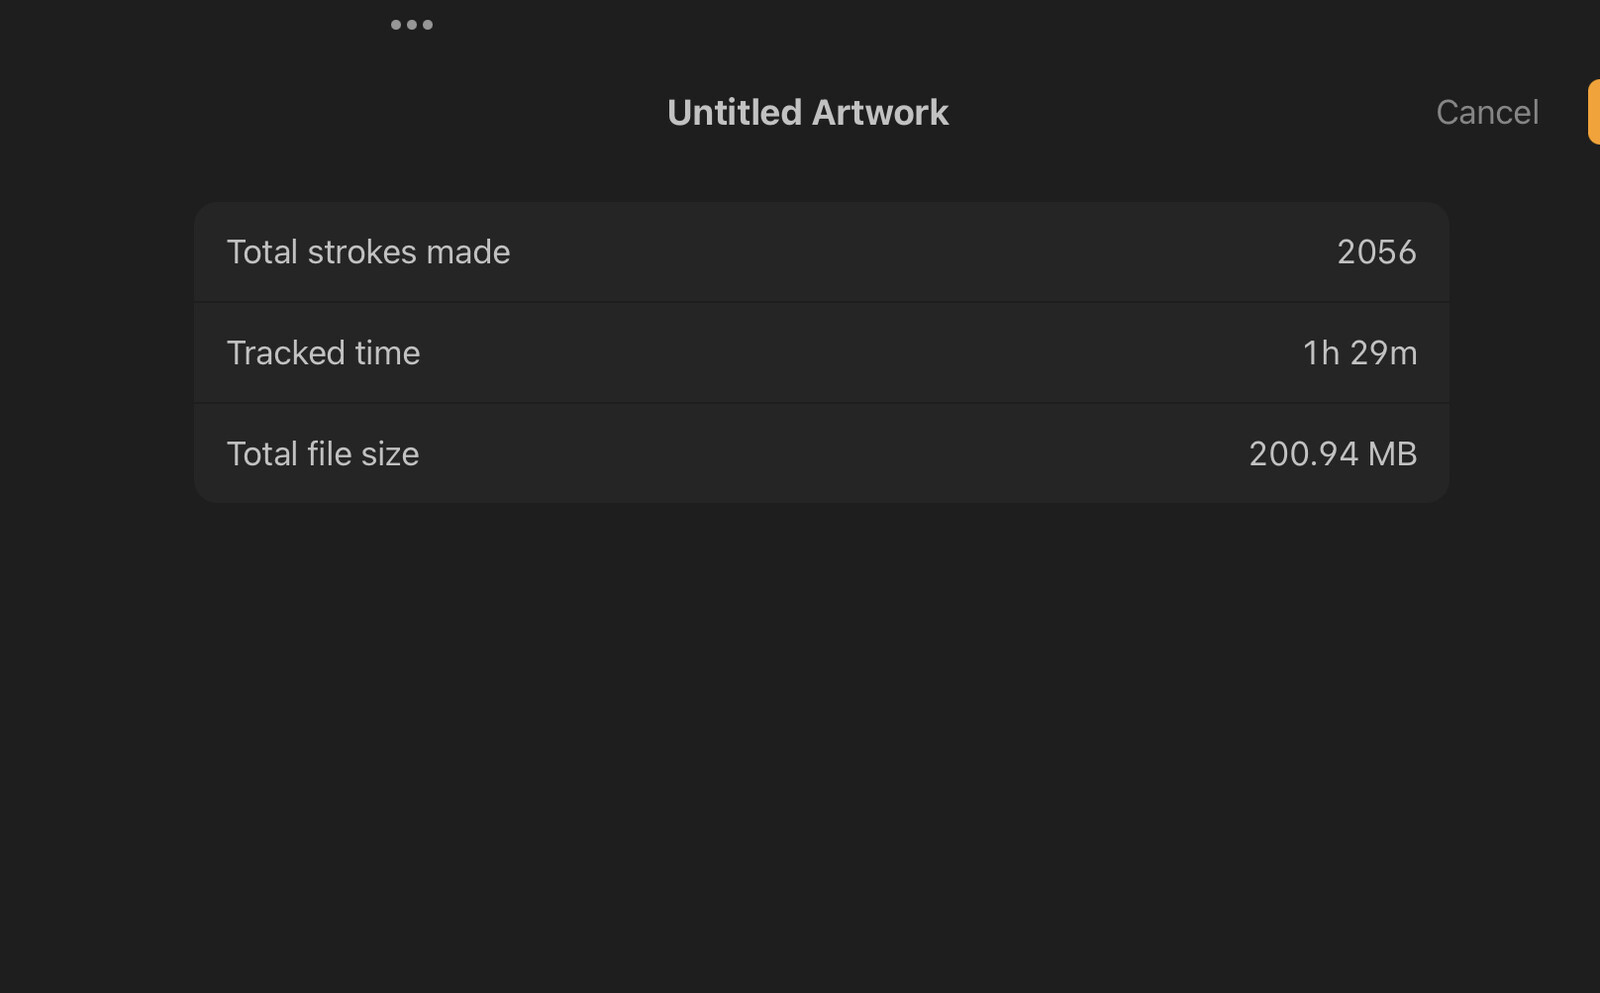Click the orange button at the right edge
Image resolution: width=1600 pixels, height=993 pixels.
(x=1594, y=112)
